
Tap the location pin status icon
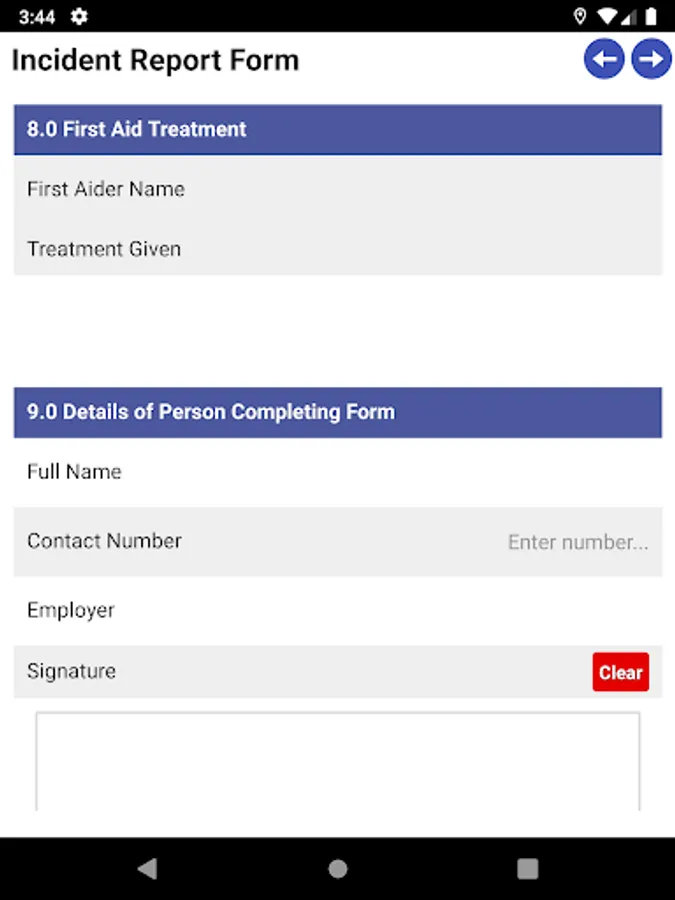pos(580,17)
